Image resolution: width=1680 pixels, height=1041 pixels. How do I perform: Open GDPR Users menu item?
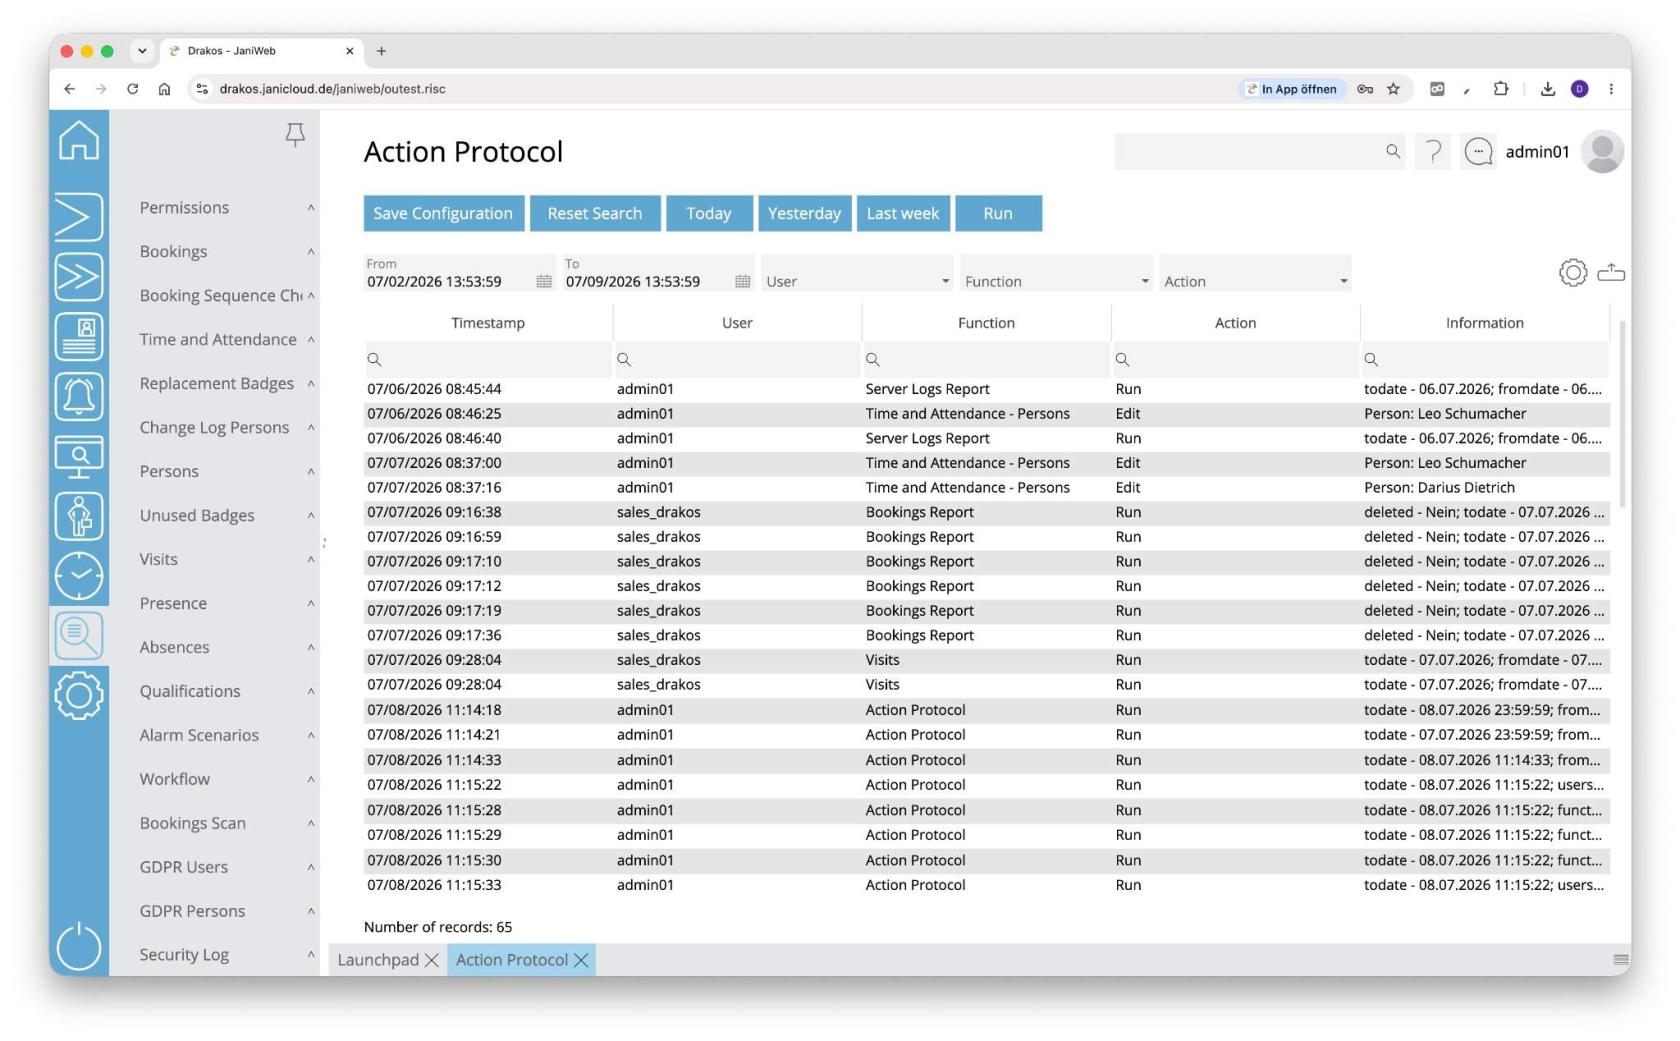click(x=184, y=868)
